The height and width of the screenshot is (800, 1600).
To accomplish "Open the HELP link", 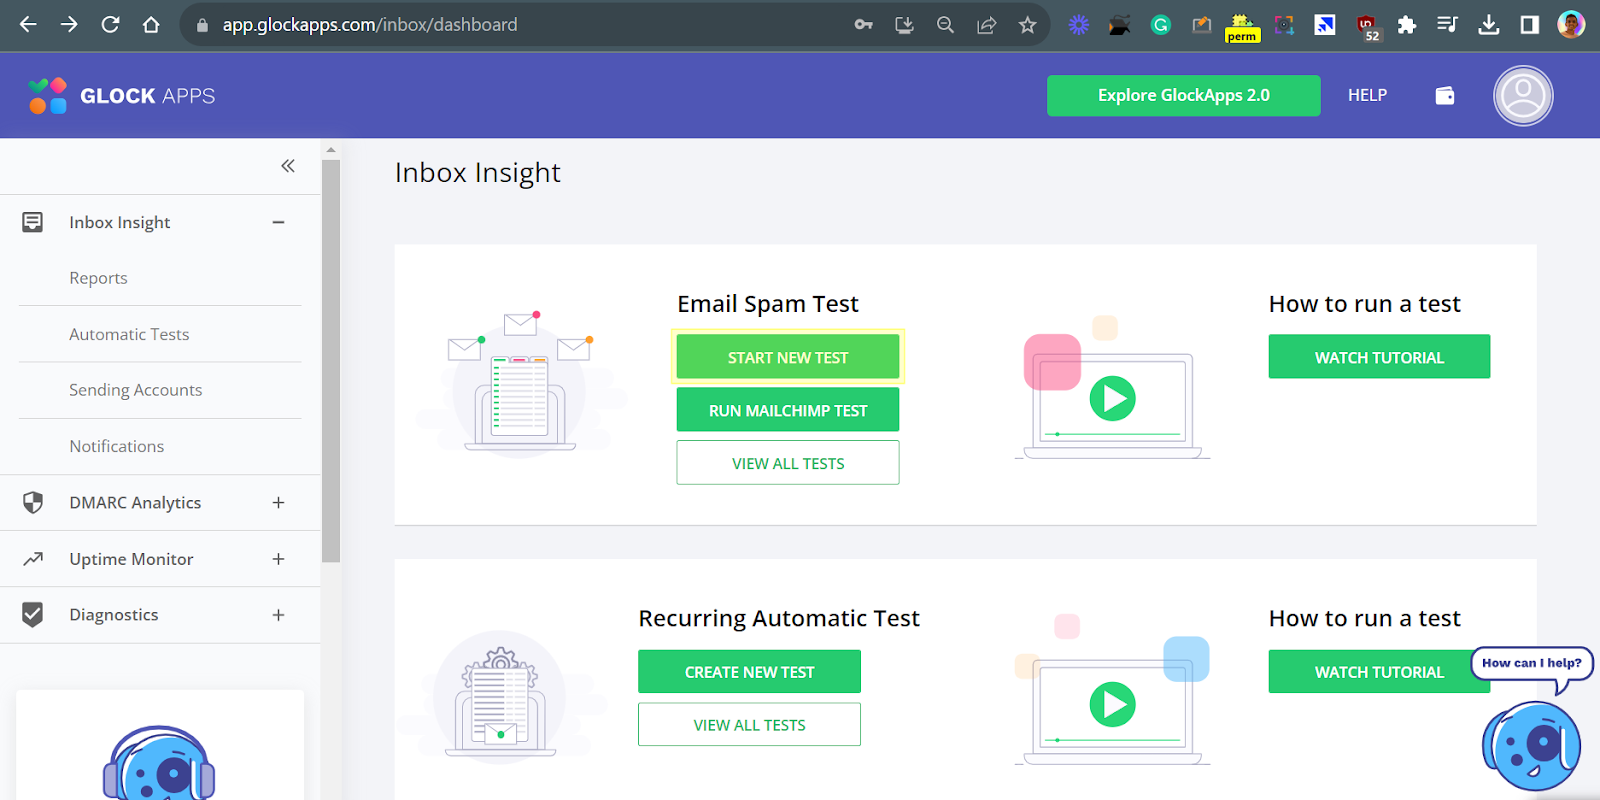I will point(1367,95).
